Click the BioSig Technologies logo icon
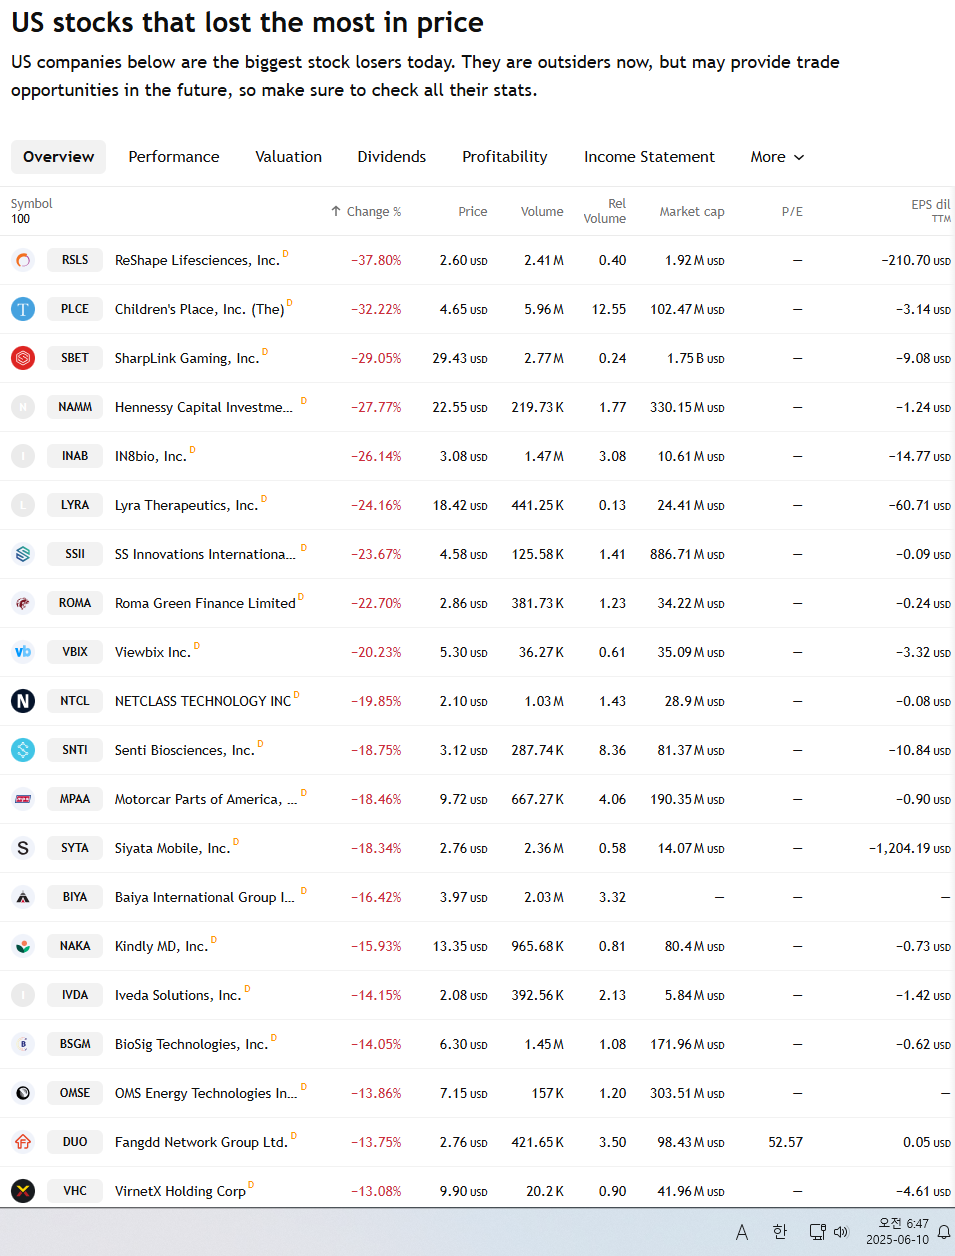 pos(23,1044)
